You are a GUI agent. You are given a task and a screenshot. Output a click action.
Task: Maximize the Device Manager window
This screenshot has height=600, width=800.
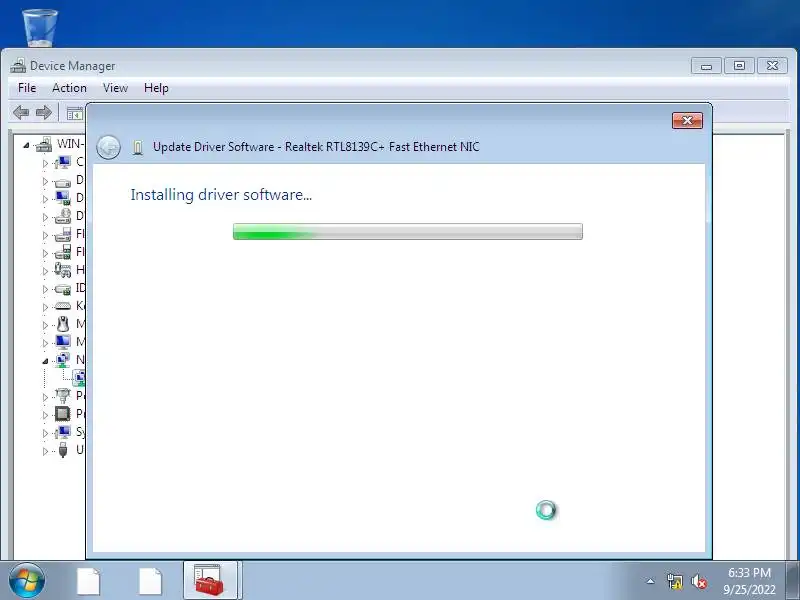pos(739,66)
